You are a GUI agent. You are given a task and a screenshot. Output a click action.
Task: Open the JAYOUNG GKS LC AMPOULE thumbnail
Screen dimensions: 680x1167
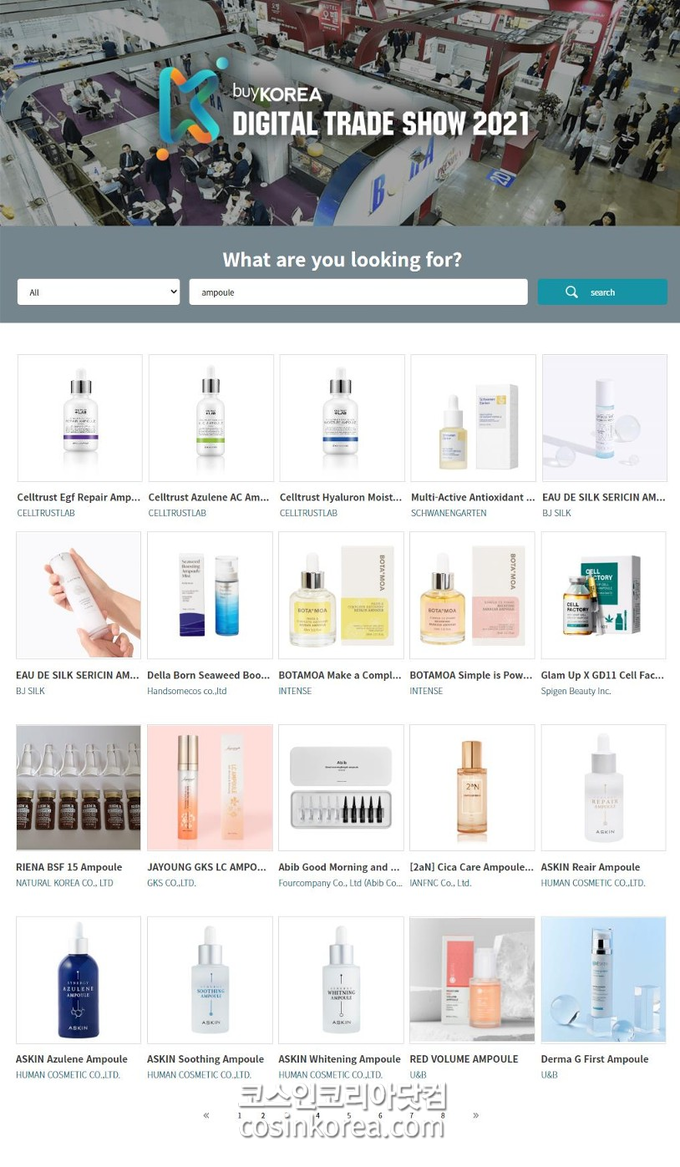click(x=210, y=787)
